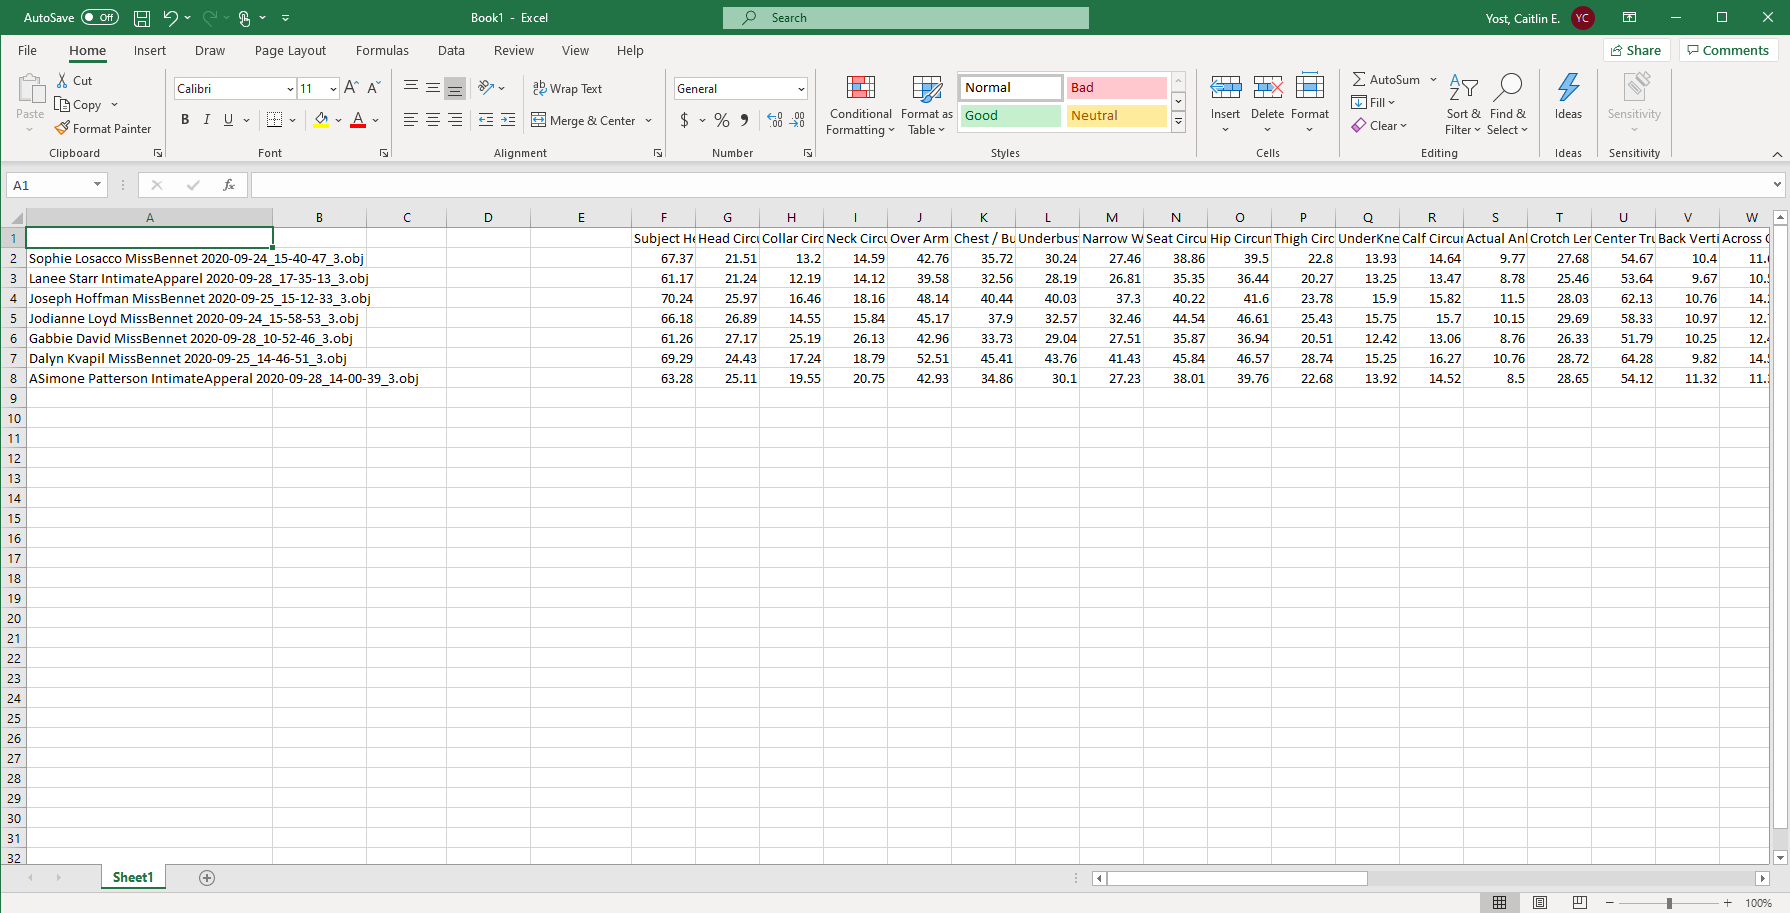
Task: Apply the Neutral cell style swatch
Action: pos(1116,116)
